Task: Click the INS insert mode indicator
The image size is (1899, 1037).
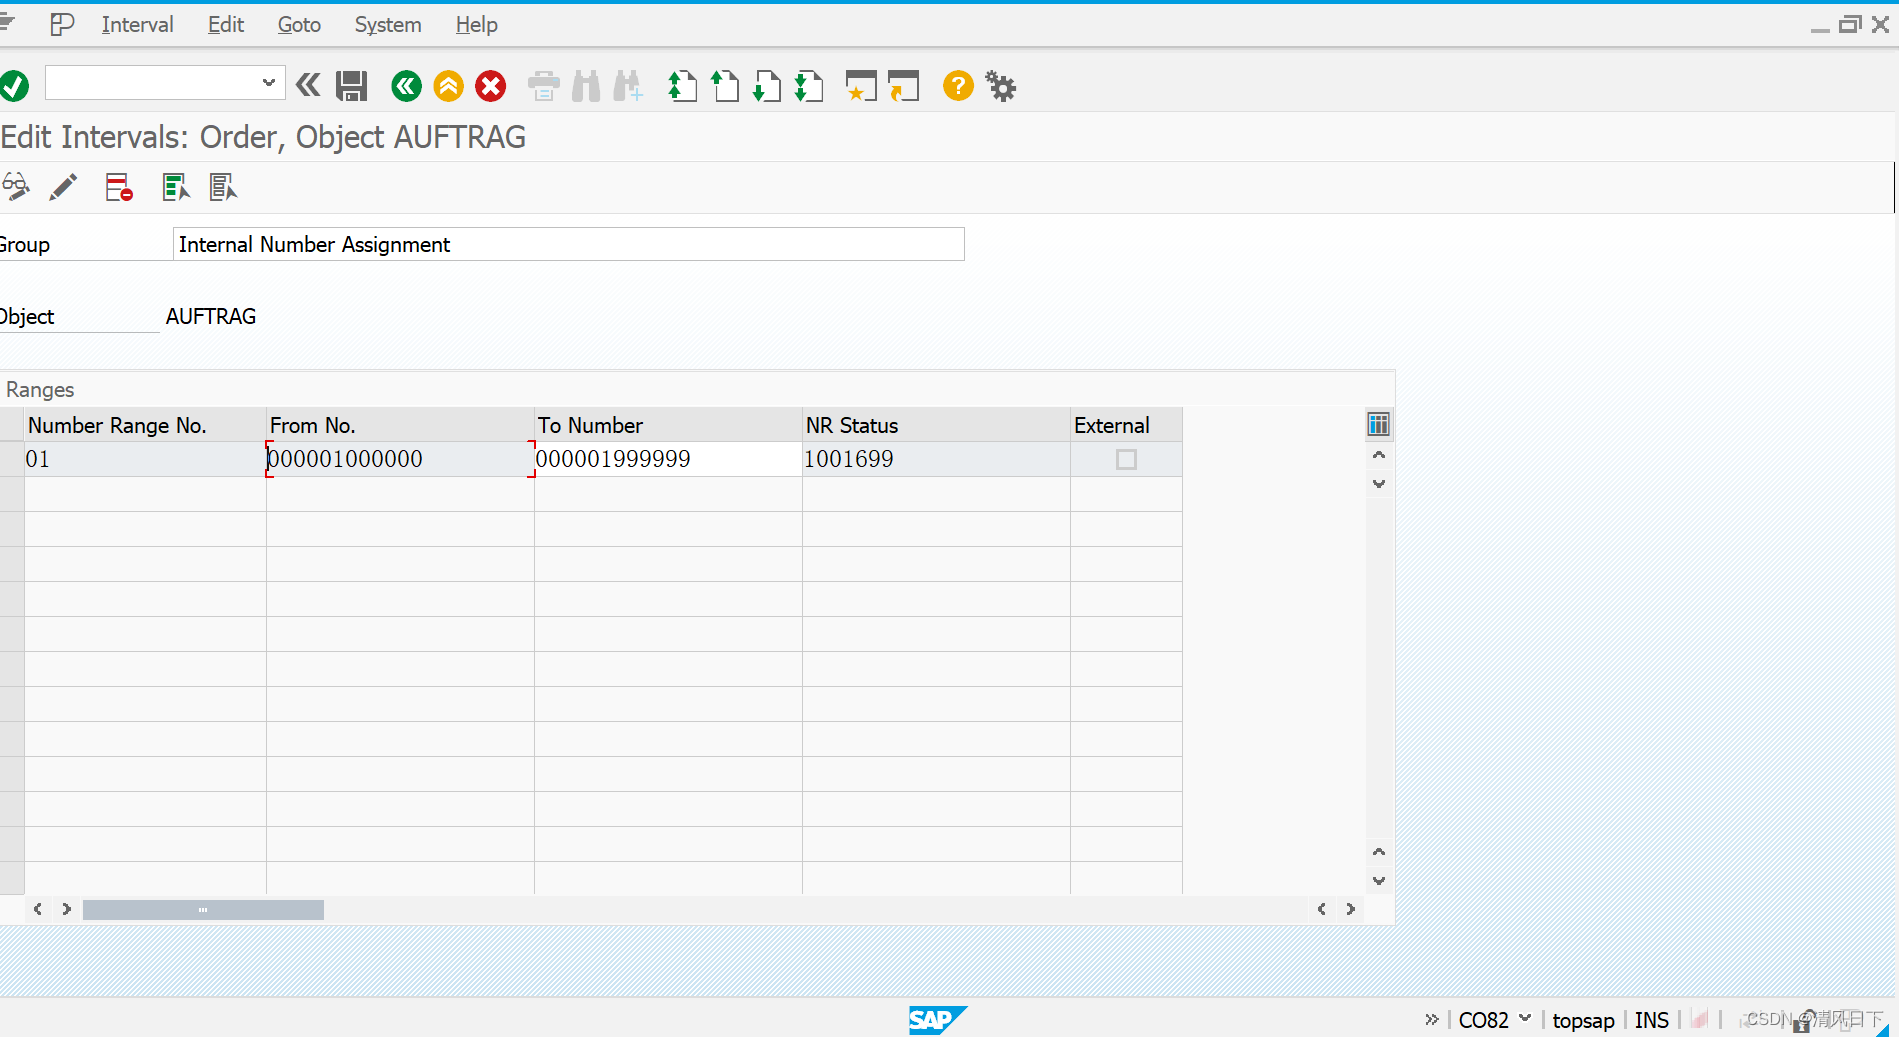Action: click(1652, 1020)
